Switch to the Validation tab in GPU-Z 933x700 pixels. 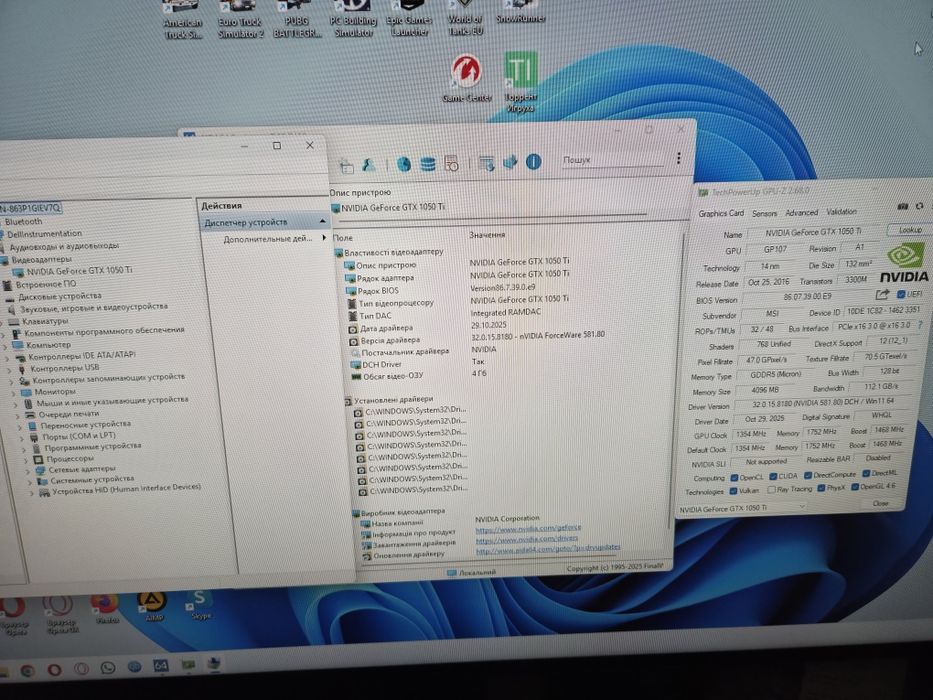pos(841,211)
